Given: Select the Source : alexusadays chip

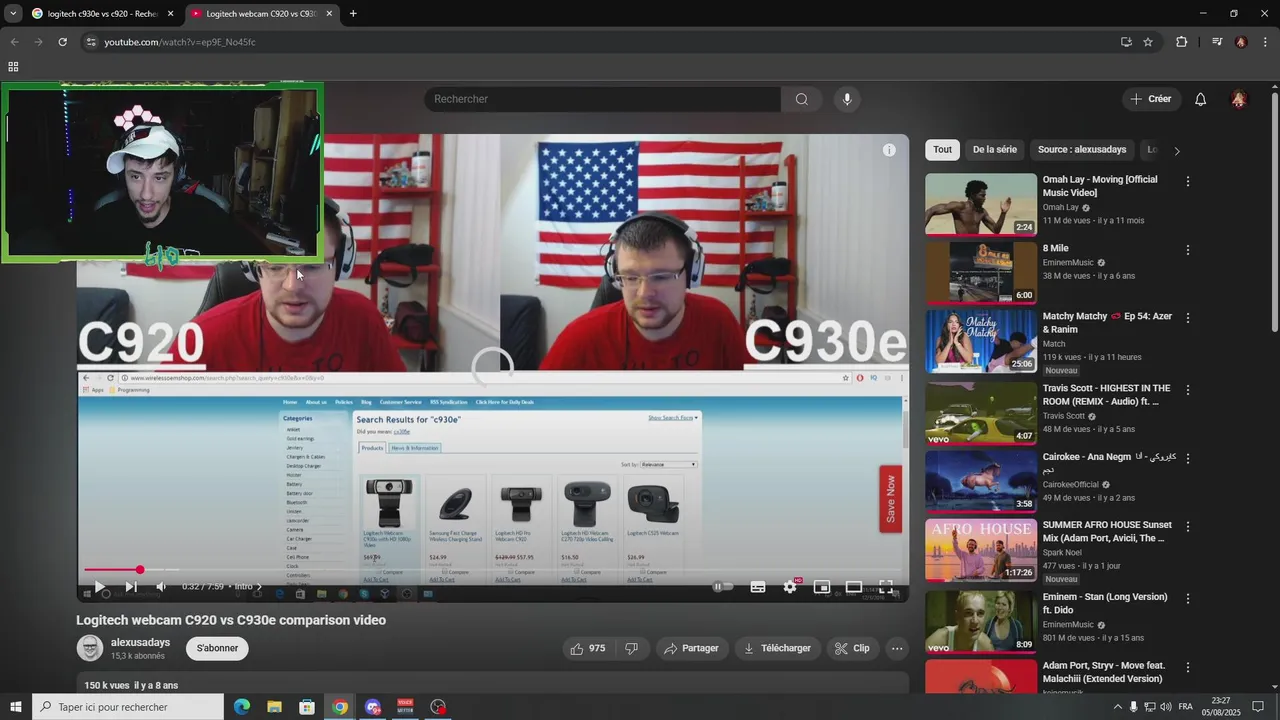Looking at the screenshot, I should coord(1082,150).
